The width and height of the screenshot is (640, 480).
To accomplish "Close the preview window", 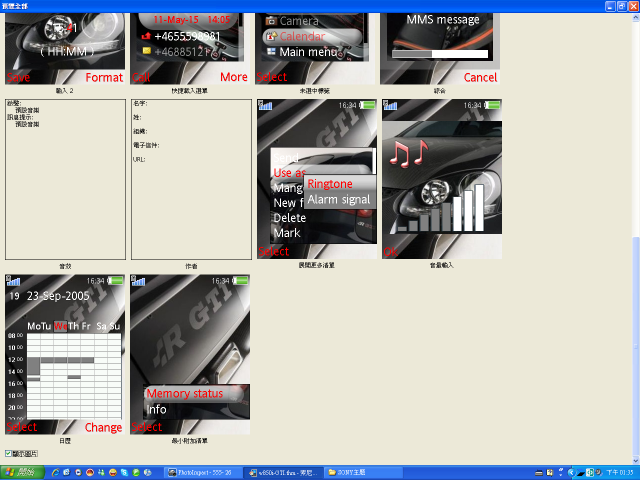I will pos(633,6).
